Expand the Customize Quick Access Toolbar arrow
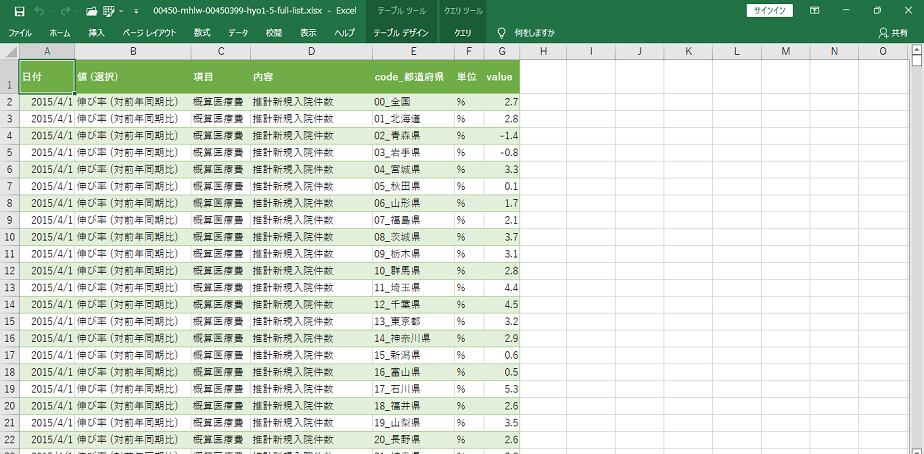 coord(137,11)
